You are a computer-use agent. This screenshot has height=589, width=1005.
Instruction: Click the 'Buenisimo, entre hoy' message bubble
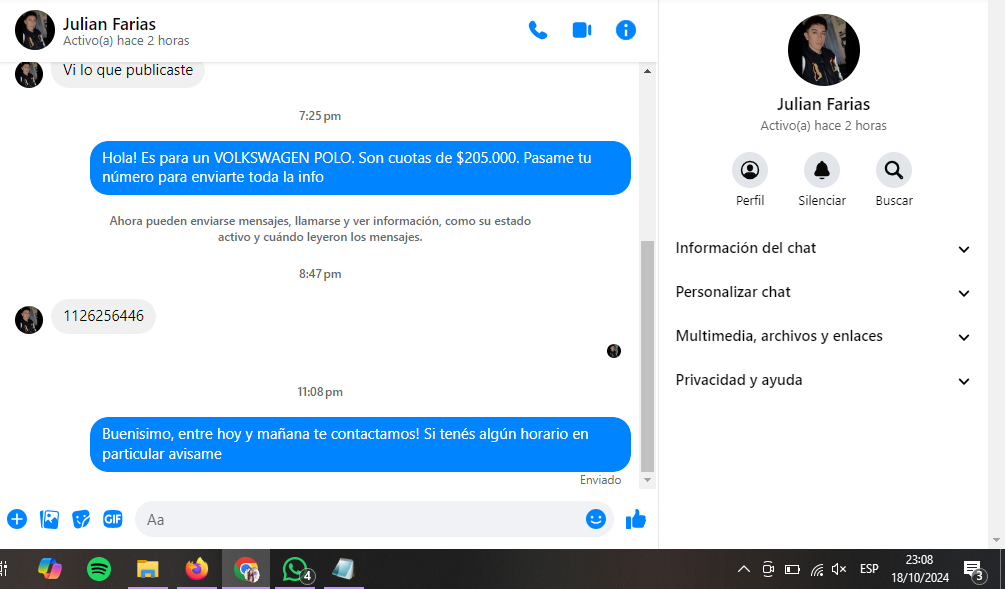click(360, 444)
